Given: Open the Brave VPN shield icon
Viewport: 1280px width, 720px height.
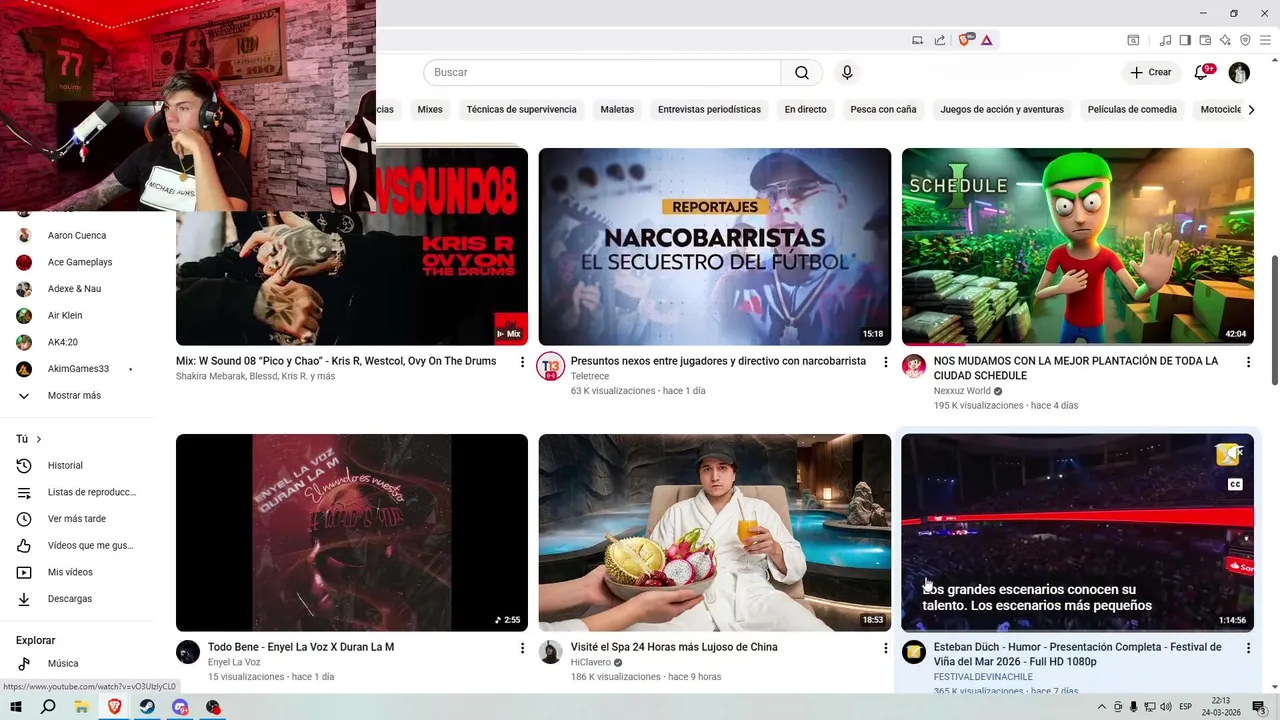Looking at the screenshot, I should pyautogui.click(x=1245, y=40).
